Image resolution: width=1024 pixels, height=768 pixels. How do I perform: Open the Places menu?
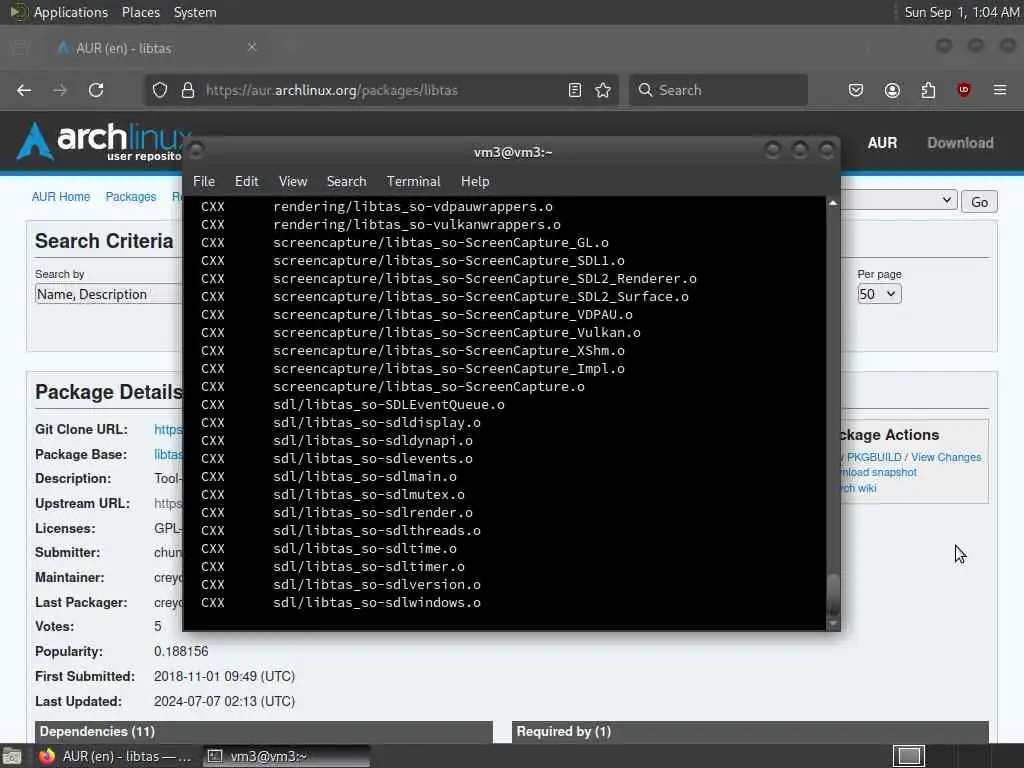pyautogui.click(x=140, y=12)
